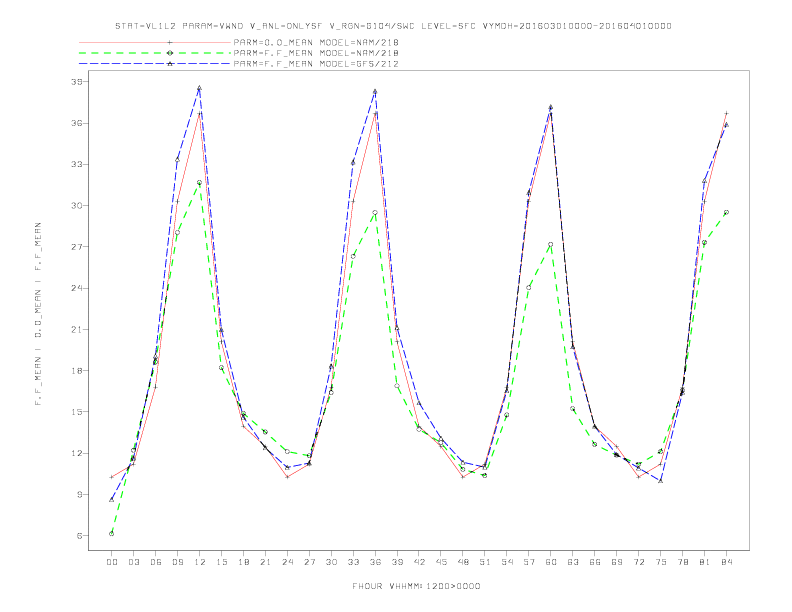
Task: Select legend entry PARM=O.O_MEAN MODEL=NAM/218
Action: click(x=316, y=42)
